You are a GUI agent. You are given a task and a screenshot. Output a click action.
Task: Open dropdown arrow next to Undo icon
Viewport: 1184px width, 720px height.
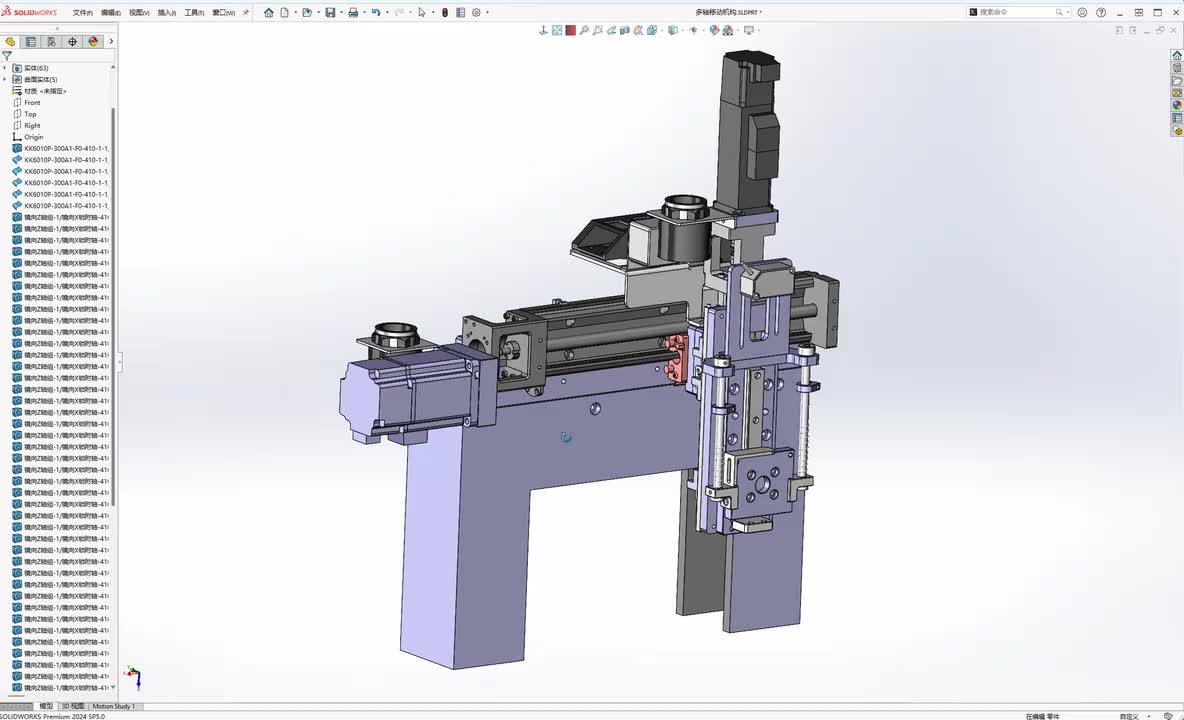(x=387, y=12)
